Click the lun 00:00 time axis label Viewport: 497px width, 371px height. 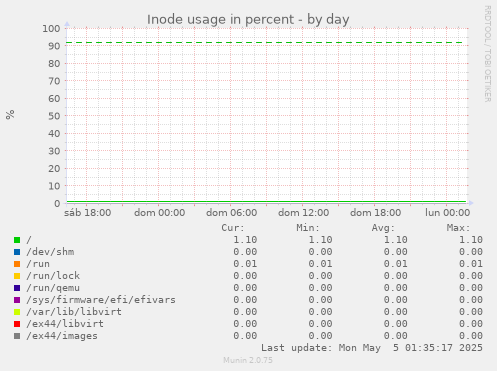coord(447,213)
